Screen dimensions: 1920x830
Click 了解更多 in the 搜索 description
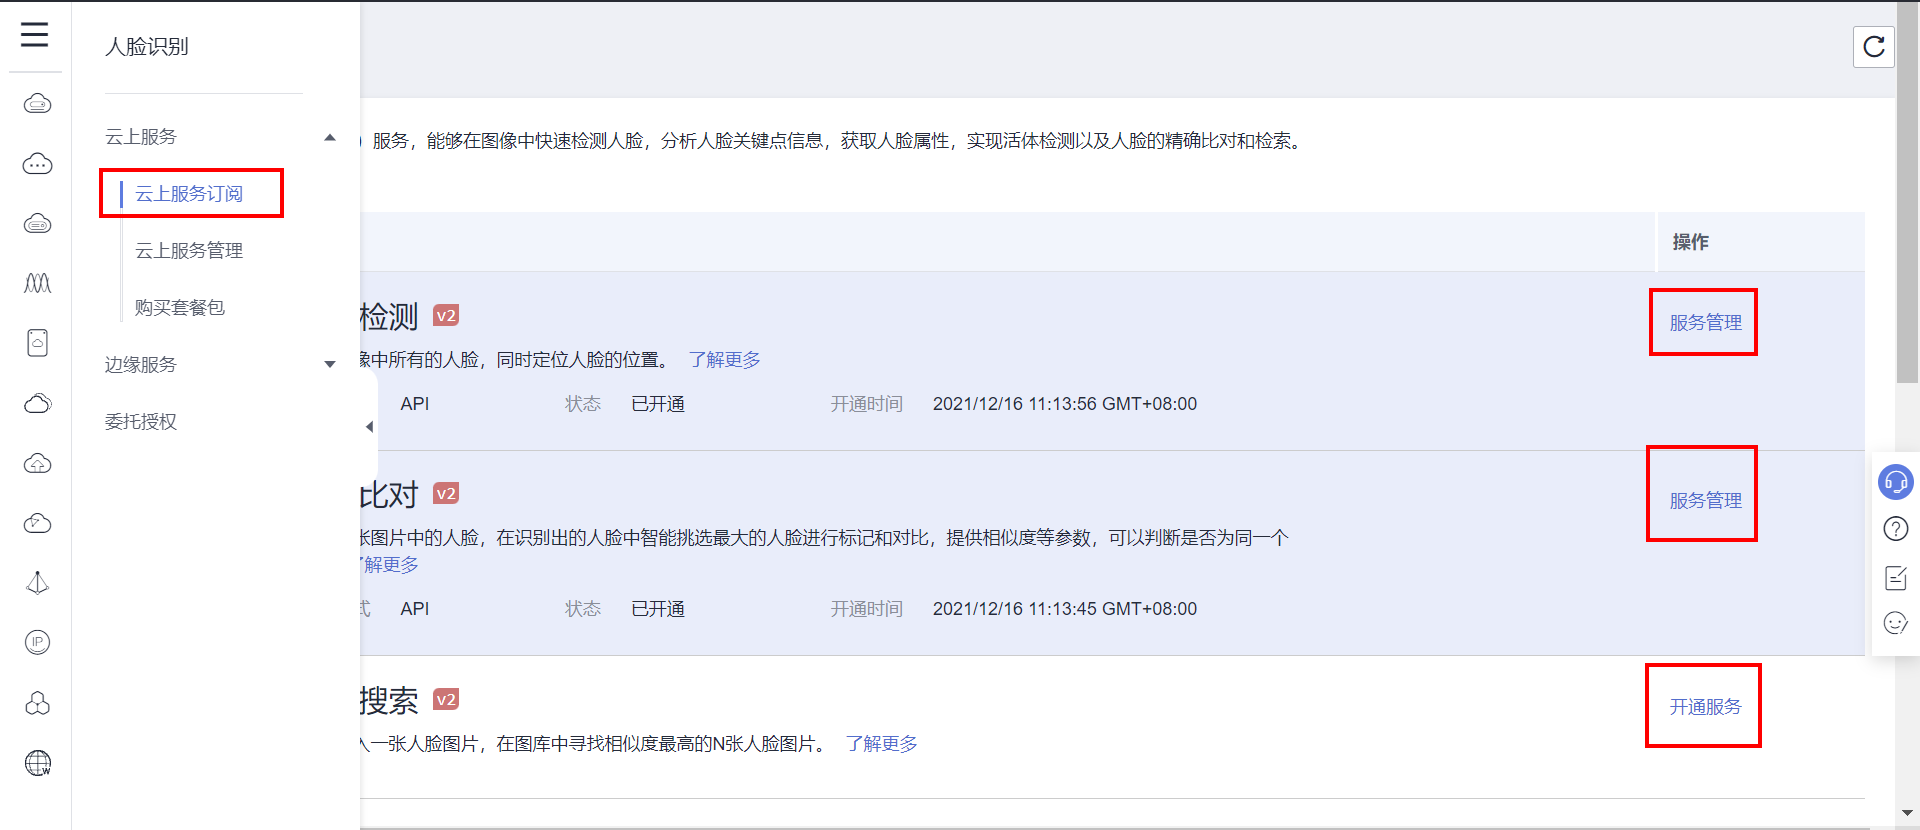[x=881, y=744]
